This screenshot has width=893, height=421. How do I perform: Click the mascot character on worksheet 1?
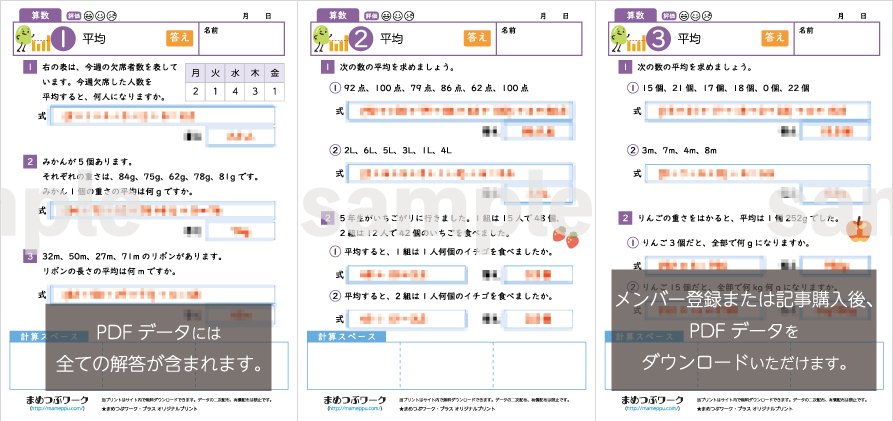coord(23,37)
